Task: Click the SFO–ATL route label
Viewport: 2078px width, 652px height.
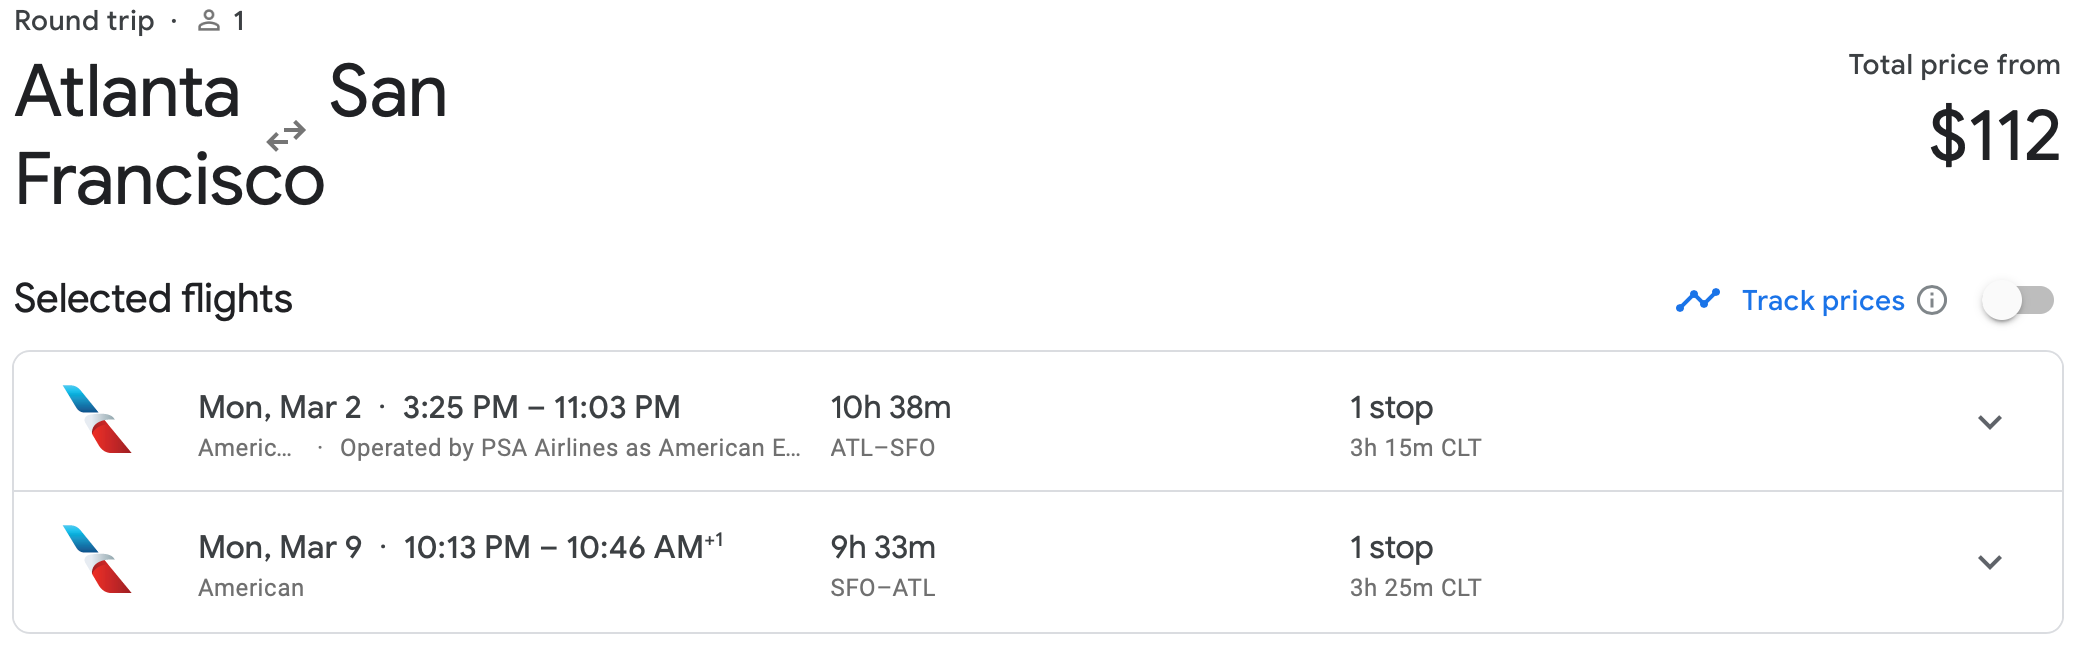Action: click(882, 588)
